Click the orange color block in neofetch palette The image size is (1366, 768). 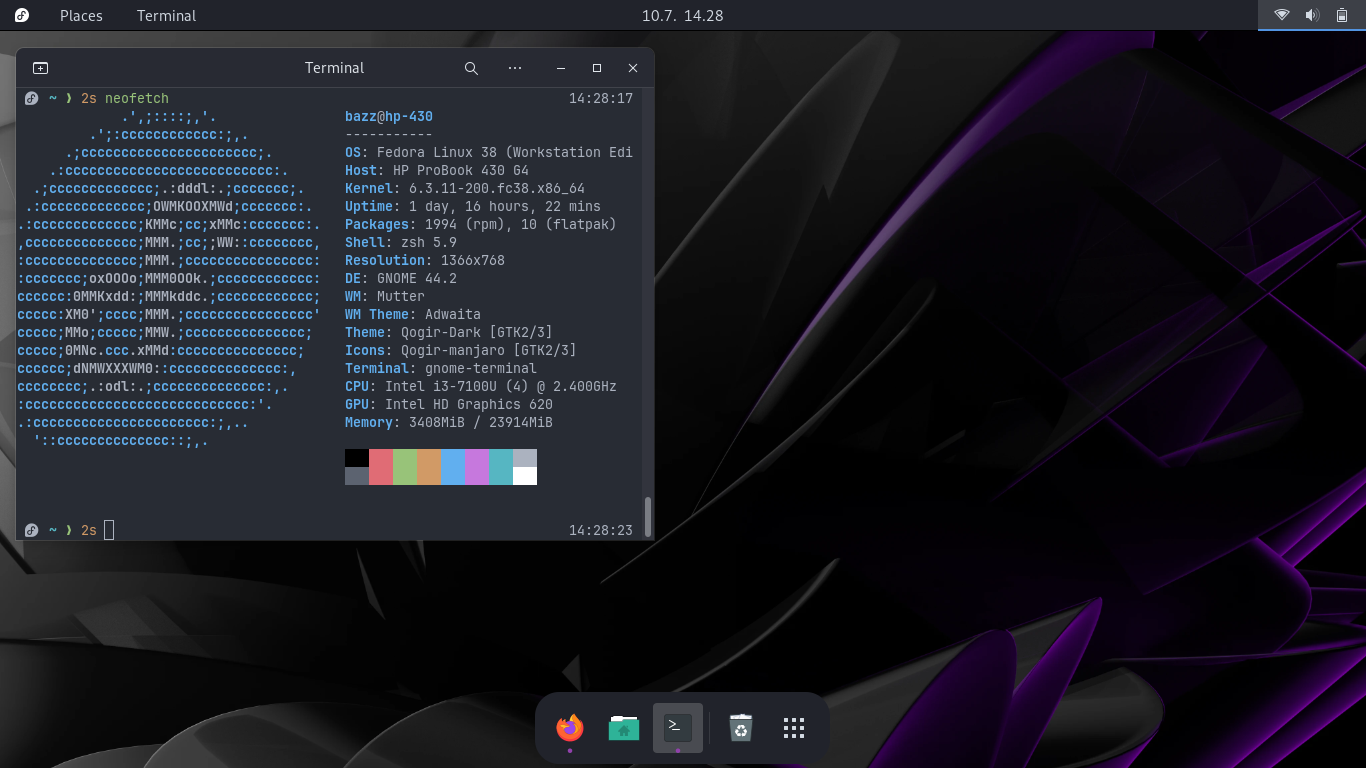[429, 467]
